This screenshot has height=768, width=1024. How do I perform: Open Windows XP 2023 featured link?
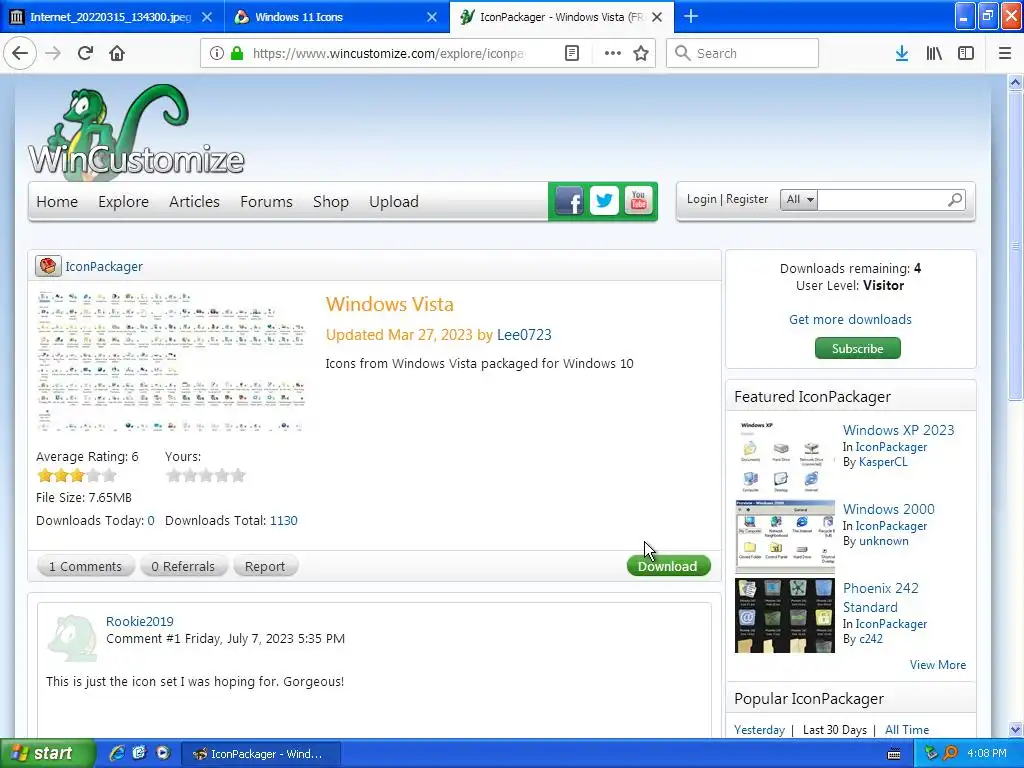pos(898,430)
